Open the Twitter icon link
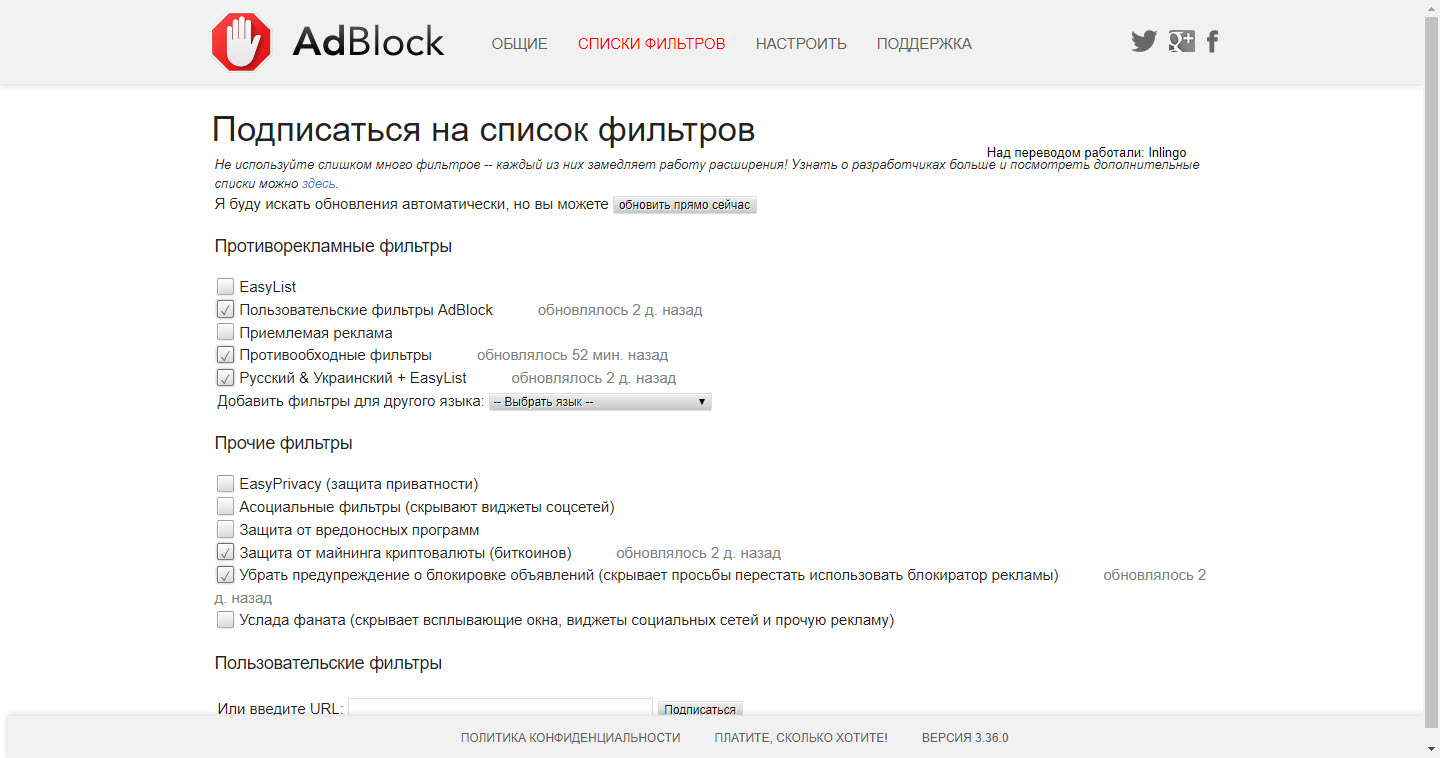This screenshot has width=1440, height=758. tap(1144, 41)
